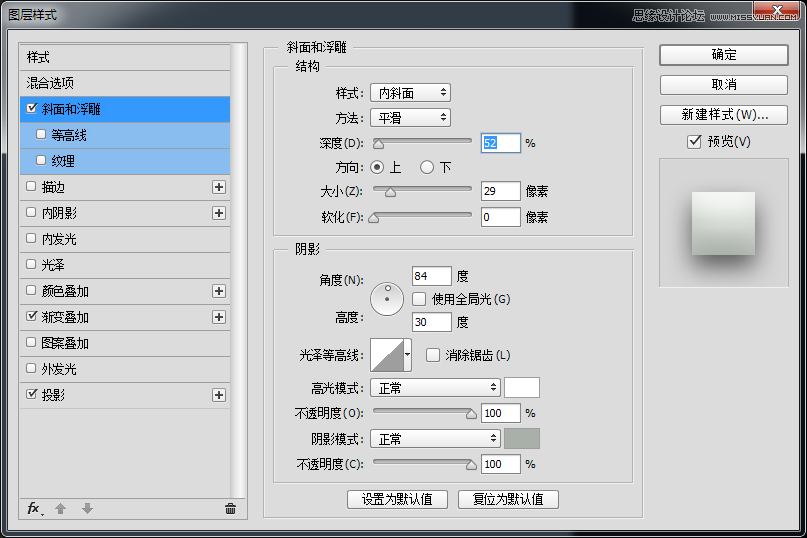The image size is (807, 538).
Task: Expand the 高光模式 blend mode dropdown
Action: (x=435, y=387)
